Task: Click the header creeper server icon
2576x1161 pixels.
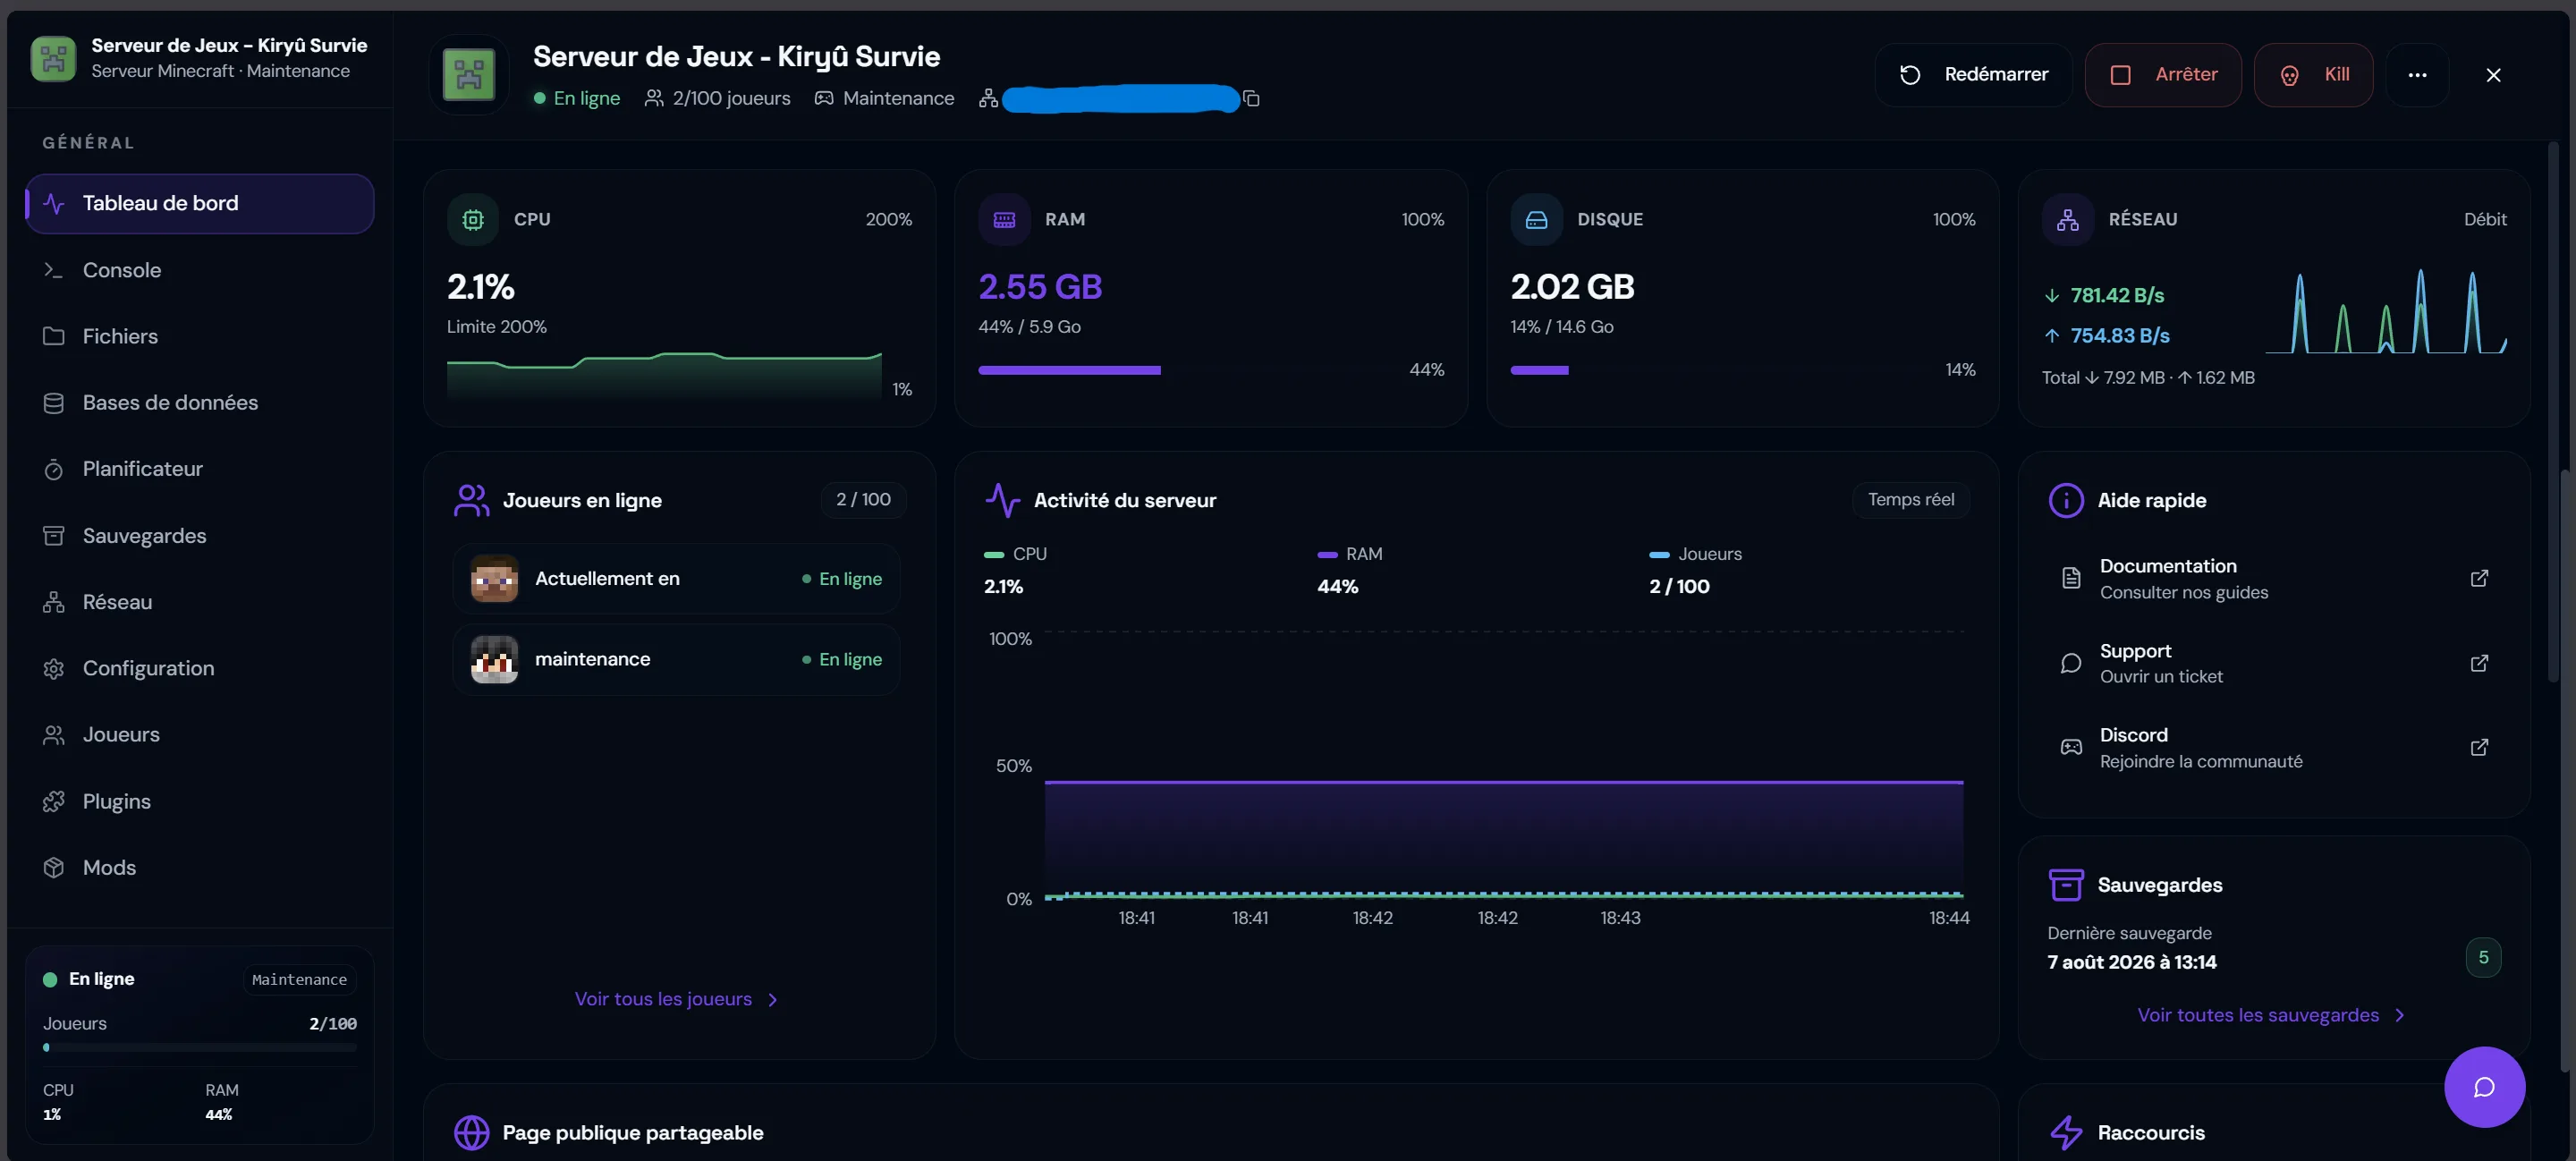Action: coord(469,75)
